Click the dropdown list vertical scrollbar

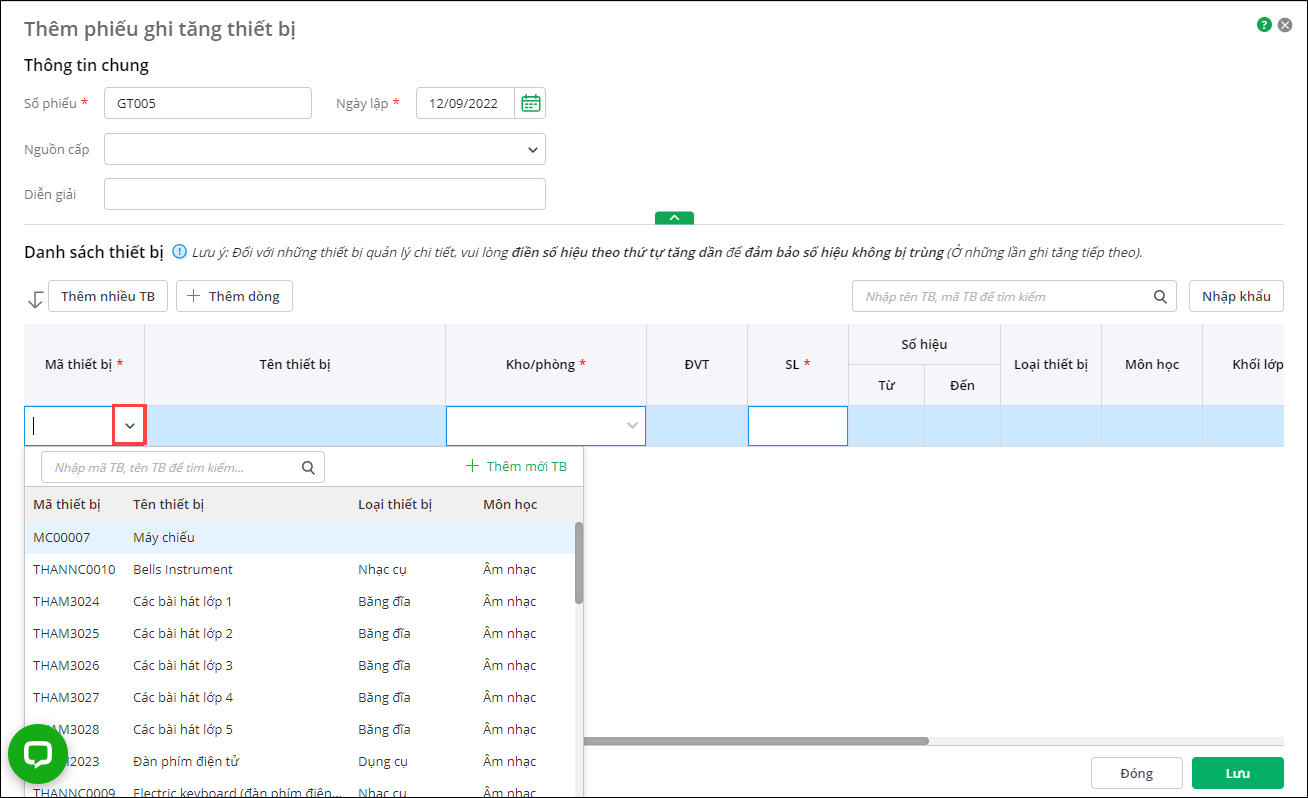[x=579, y=562]
